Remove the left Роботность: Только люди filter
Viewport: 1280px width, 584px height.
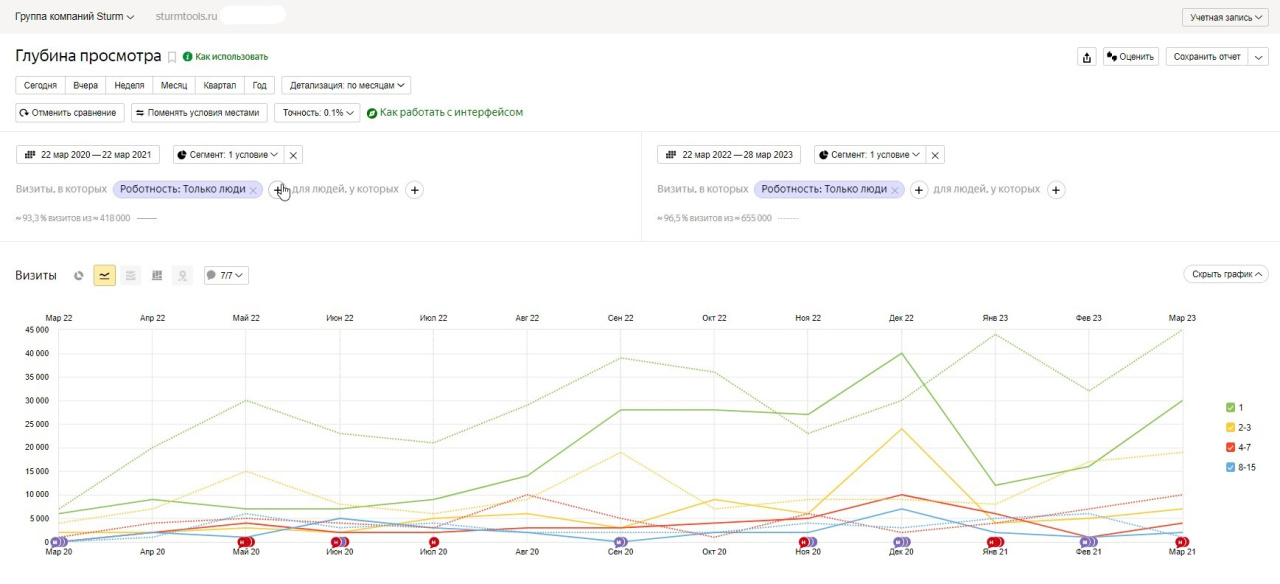click(x=254, y=189)
